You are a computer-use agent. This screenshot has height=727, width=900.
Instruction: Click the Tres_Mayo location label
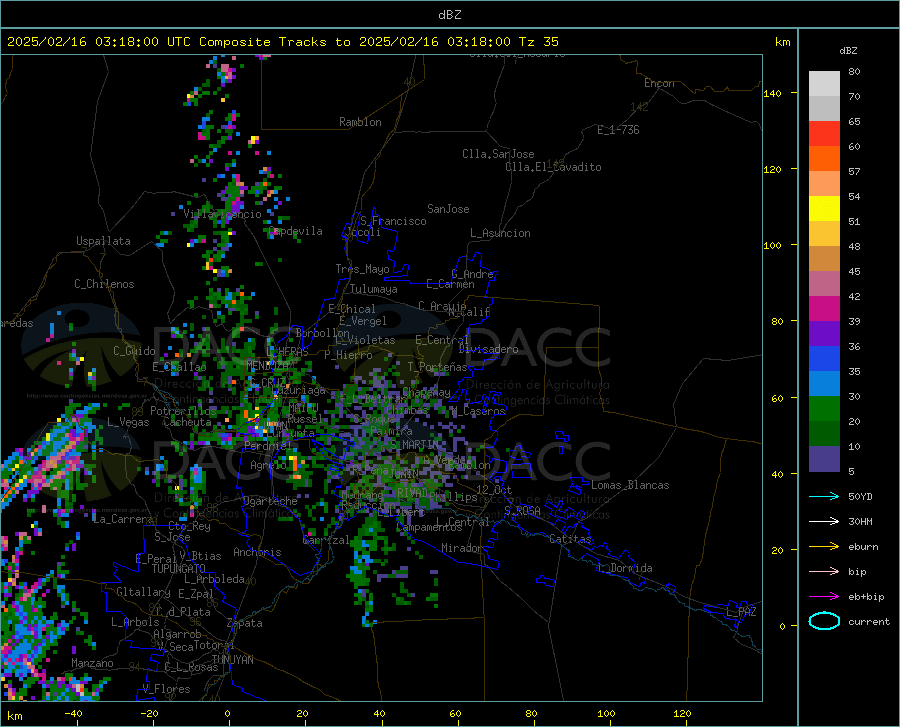point(362,269)
